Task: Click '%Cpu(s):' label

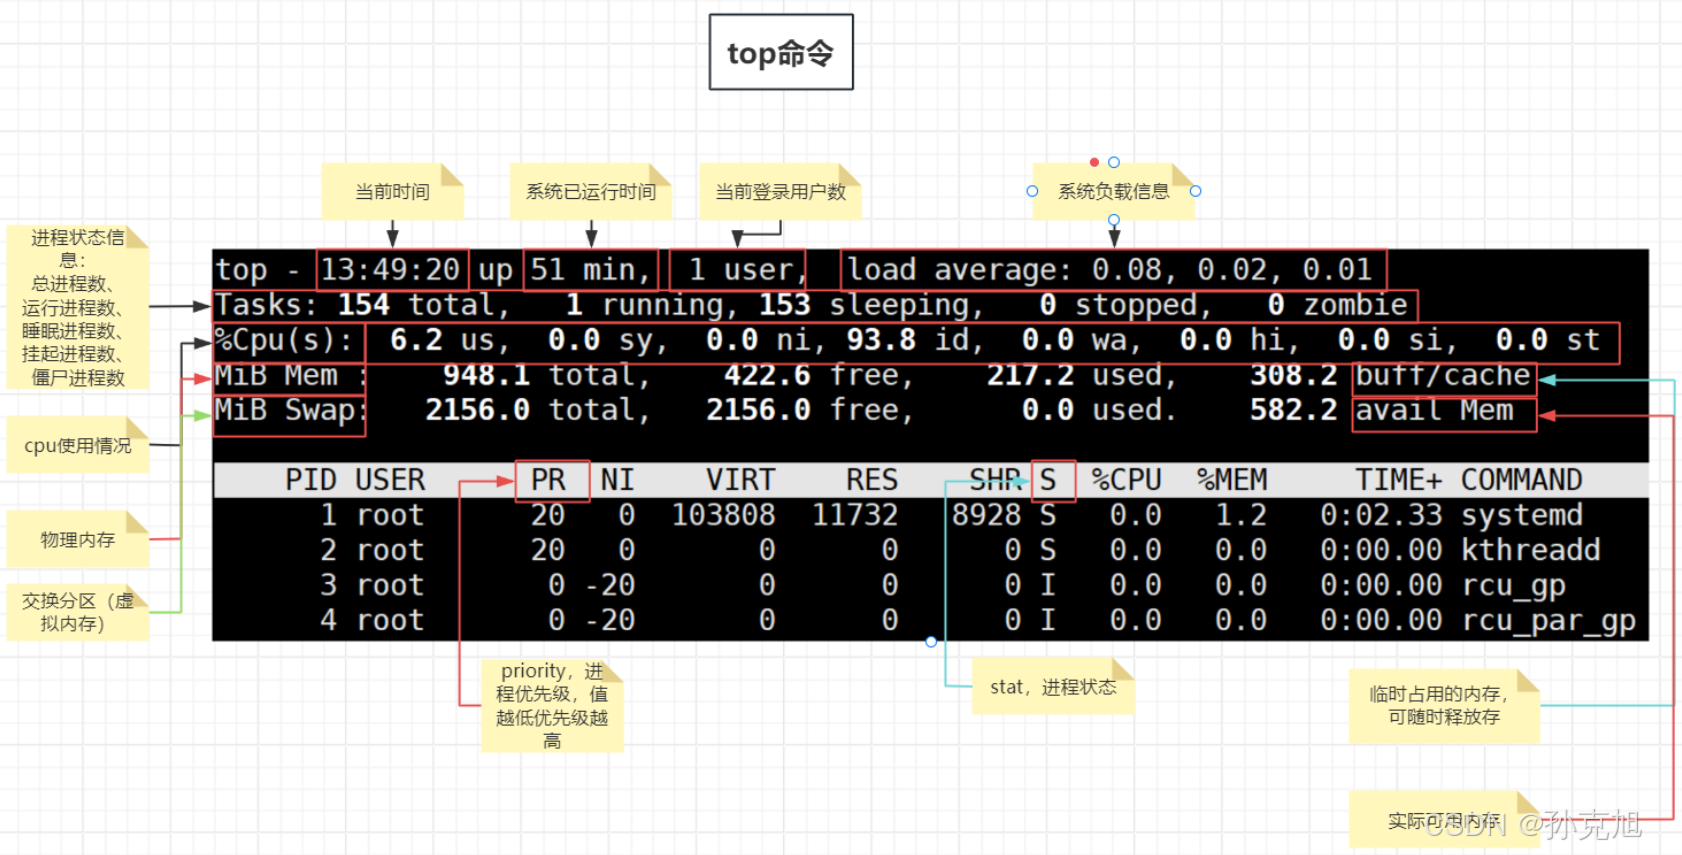Action: point(285,340)
